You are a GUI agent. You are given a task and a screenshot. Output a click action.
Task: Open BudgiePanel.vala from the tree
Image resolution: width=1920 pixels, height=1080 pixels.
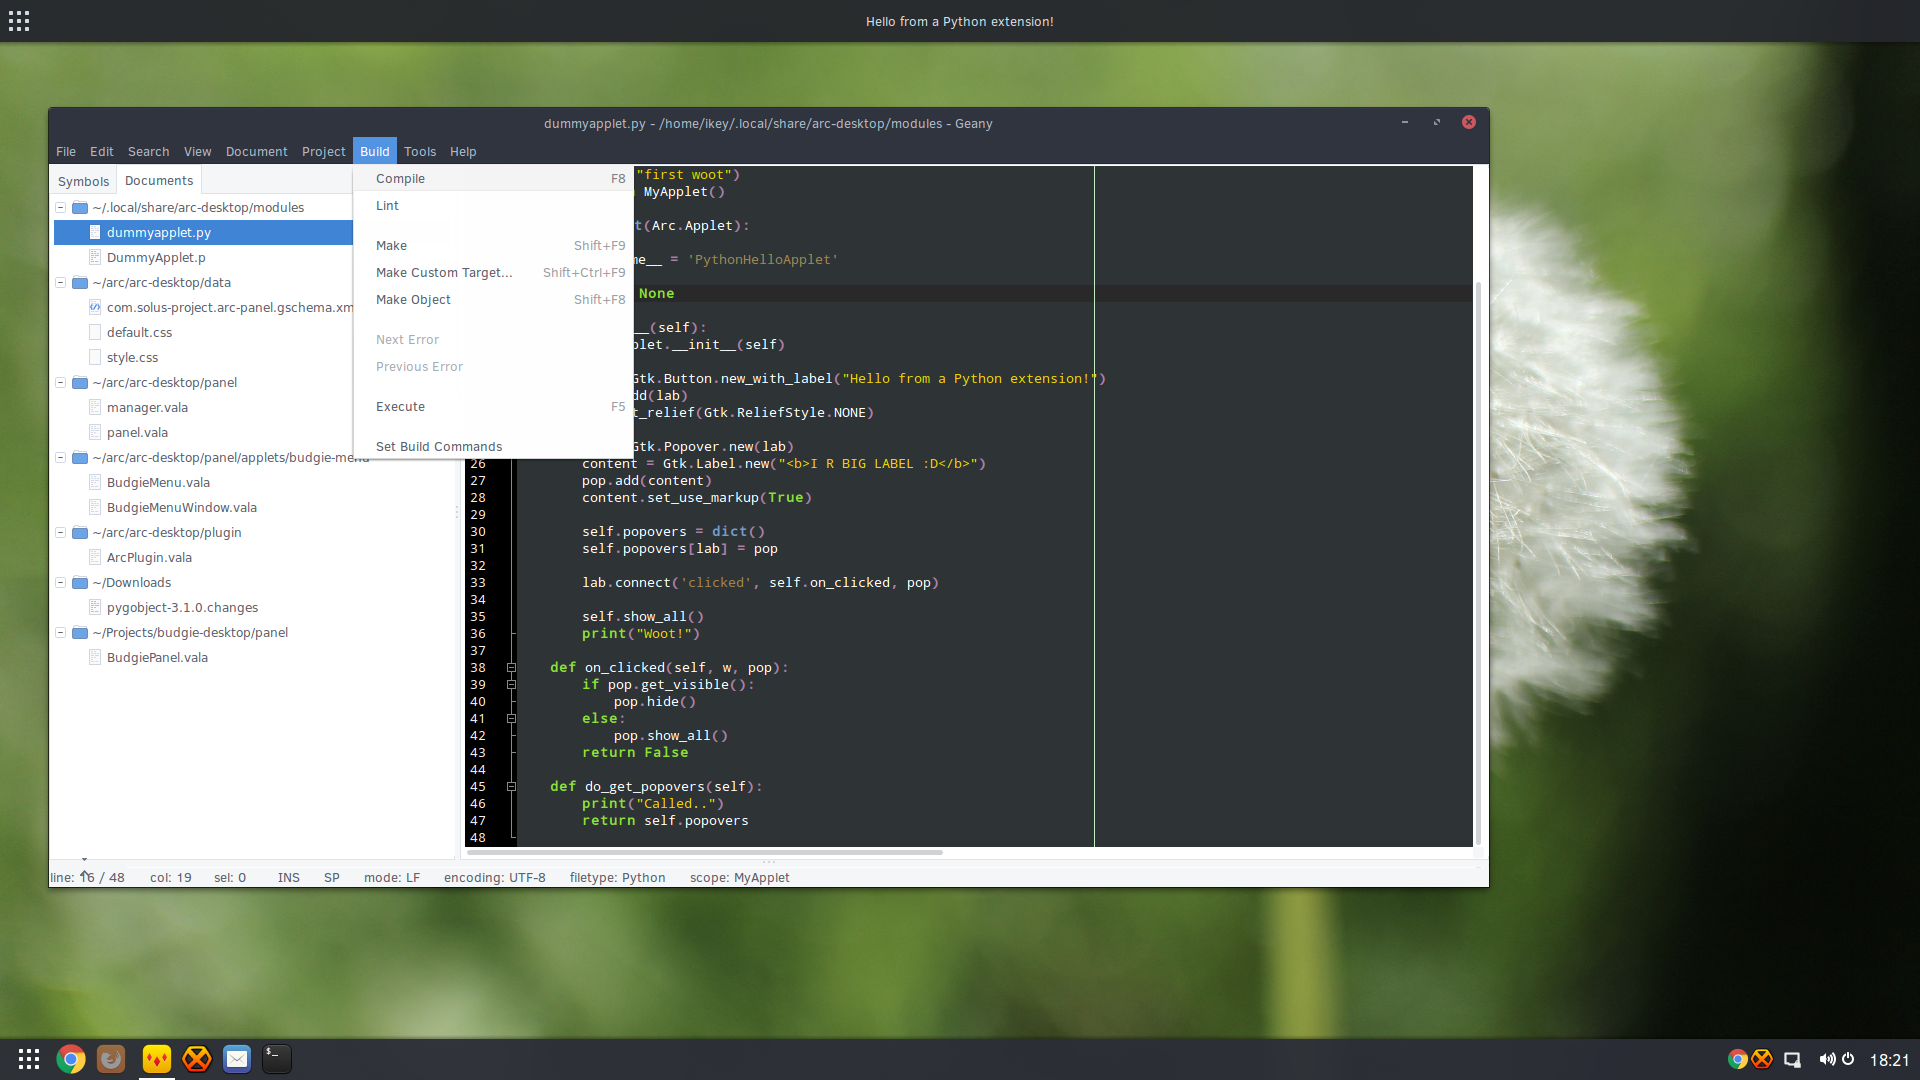coord(157,658)
